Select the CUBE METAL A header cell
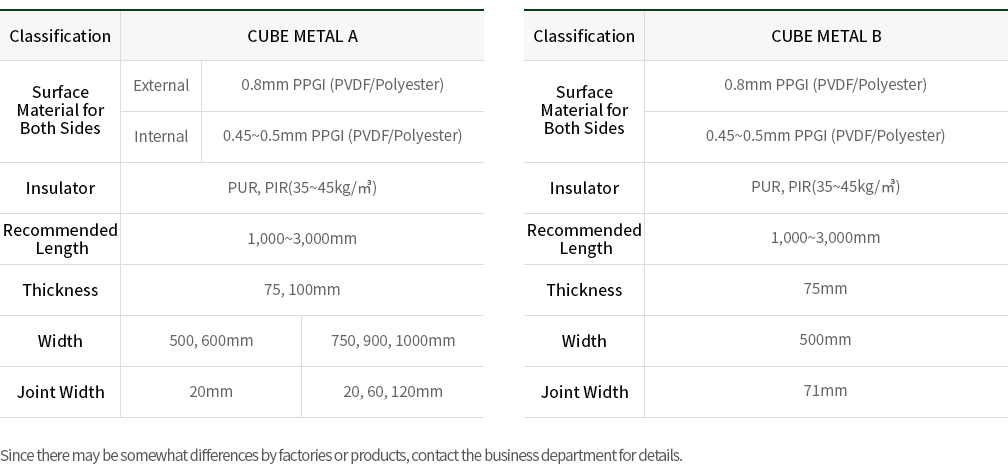Screen dimensions: 1008x471 point(302,36)
